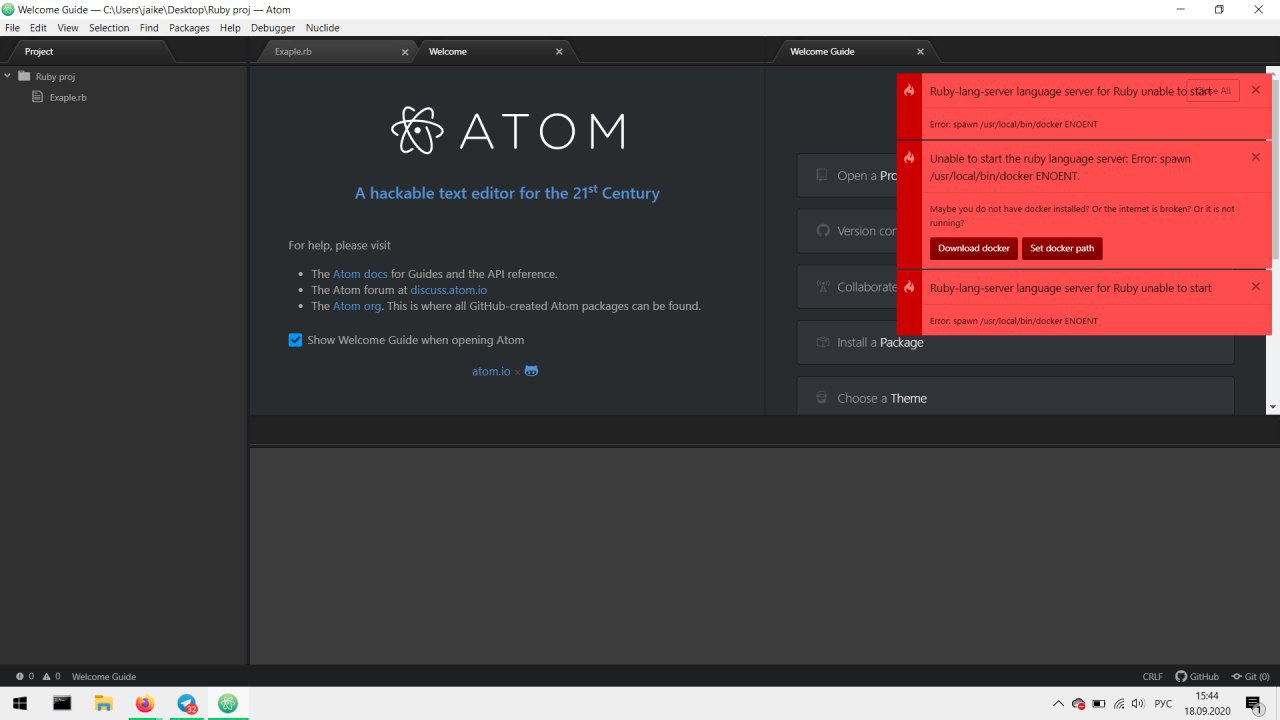The width and height of the screenshot is (1280, 720).
Task: Open the Windows Start menu
Action: (20, 704)
